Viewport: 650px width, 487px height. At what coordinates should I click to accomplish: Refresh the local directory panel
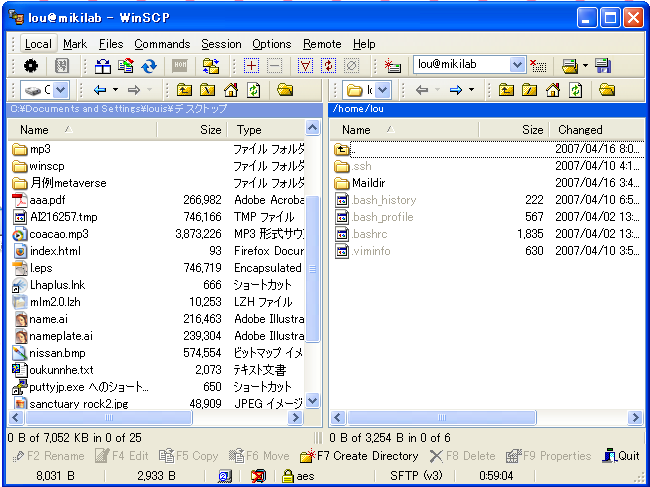pyautogui.click(x=253, y=90)
